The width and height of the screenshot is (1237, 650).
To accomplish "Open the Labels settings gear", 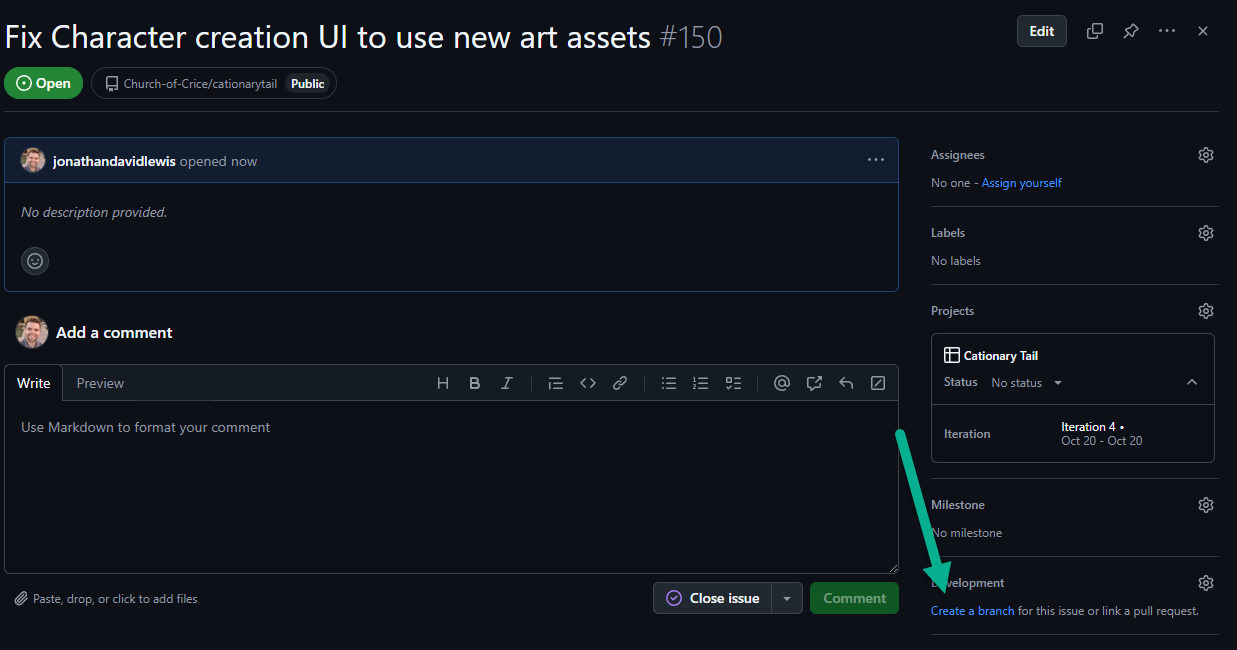I will 1206,233.
